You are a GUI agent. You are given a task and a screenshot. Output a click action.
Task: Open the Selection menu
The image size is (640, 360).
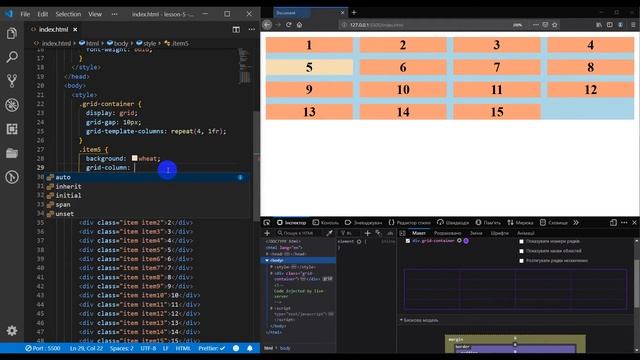68,14
